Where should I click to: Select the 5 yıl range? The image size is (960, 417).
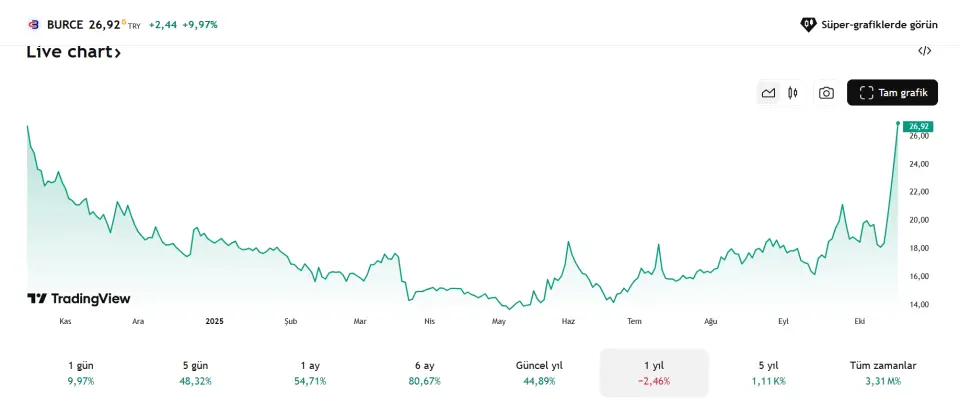coord(768,373)
